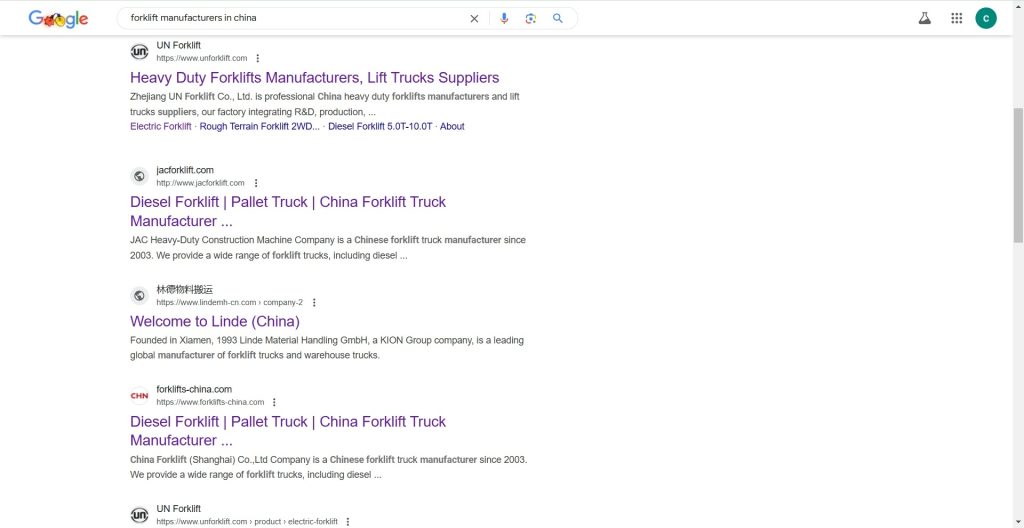This screenshot has width=1024, height=528.
Task: Click UN Forklift favicon of electric-forklift result
Action: click(139, 515)
